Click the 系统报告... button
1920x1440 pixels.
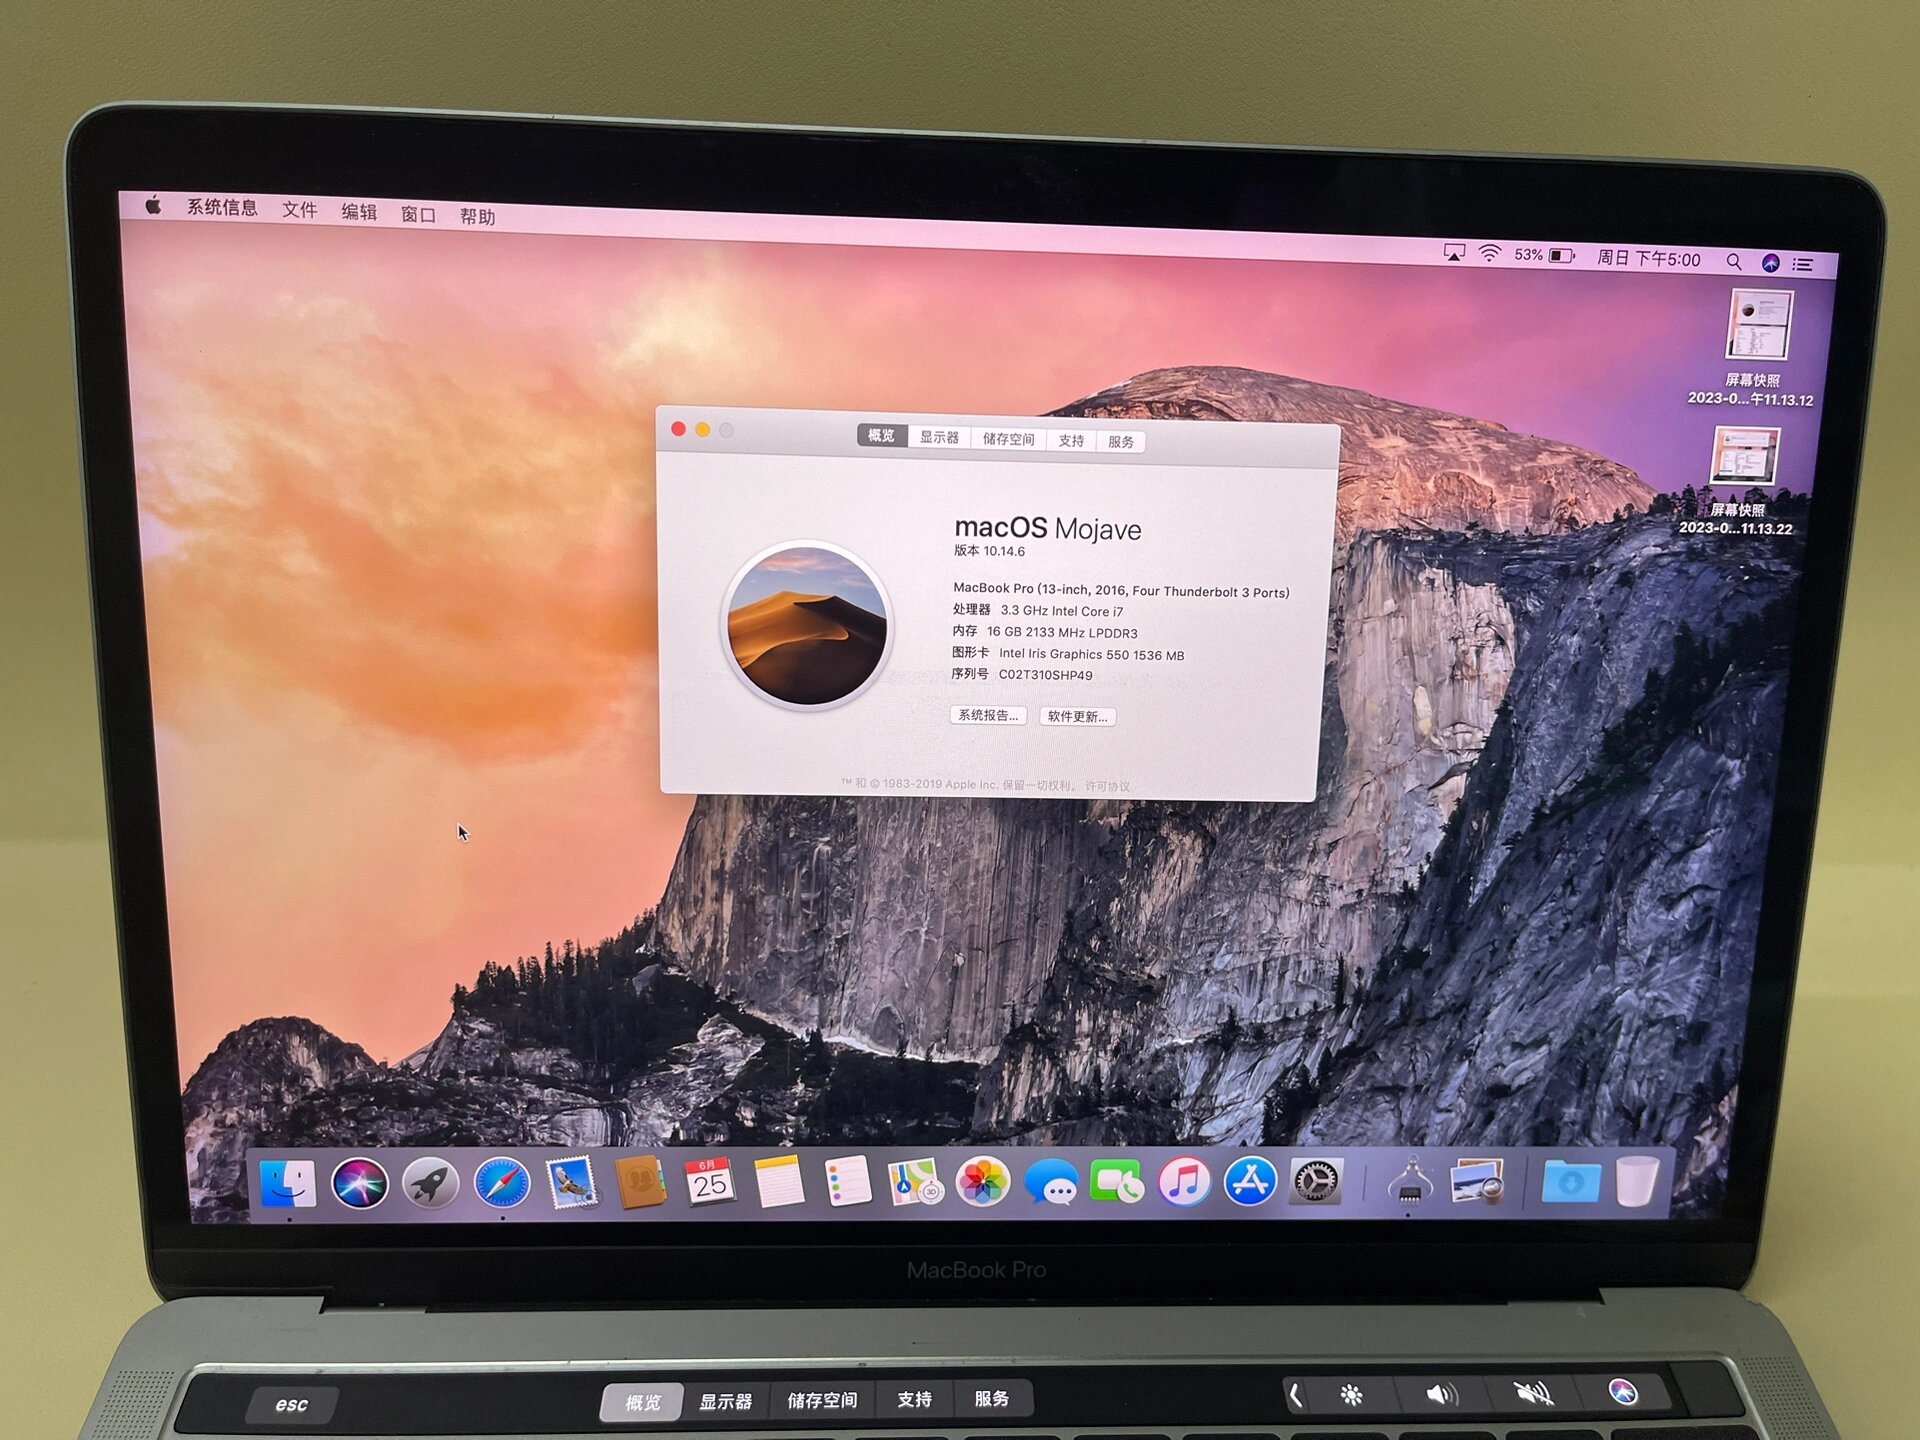click(x=988, y=715)
